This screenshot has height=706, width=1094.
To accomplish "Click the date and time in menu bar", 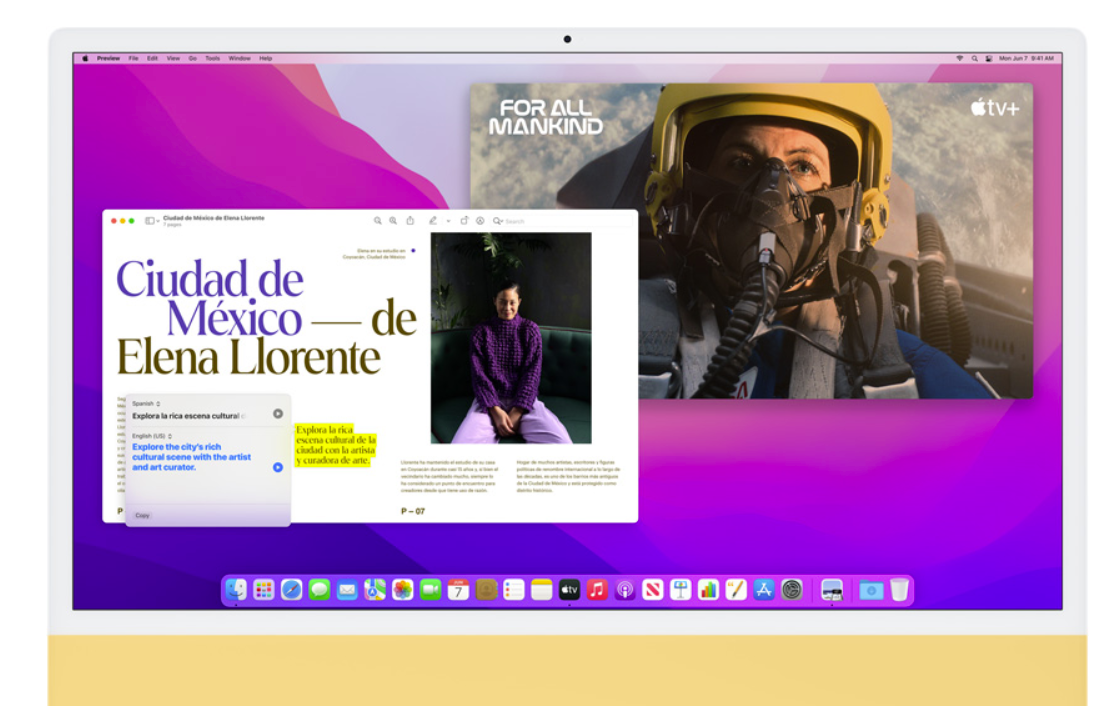I will [x=1026, y=59].
